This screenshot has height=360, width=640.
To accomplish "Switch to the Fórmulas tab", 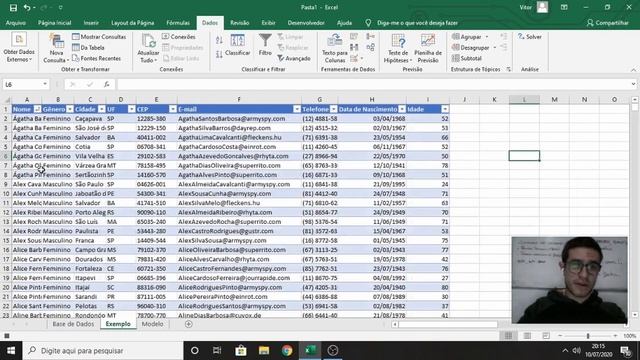I will (x=178, y=23).
